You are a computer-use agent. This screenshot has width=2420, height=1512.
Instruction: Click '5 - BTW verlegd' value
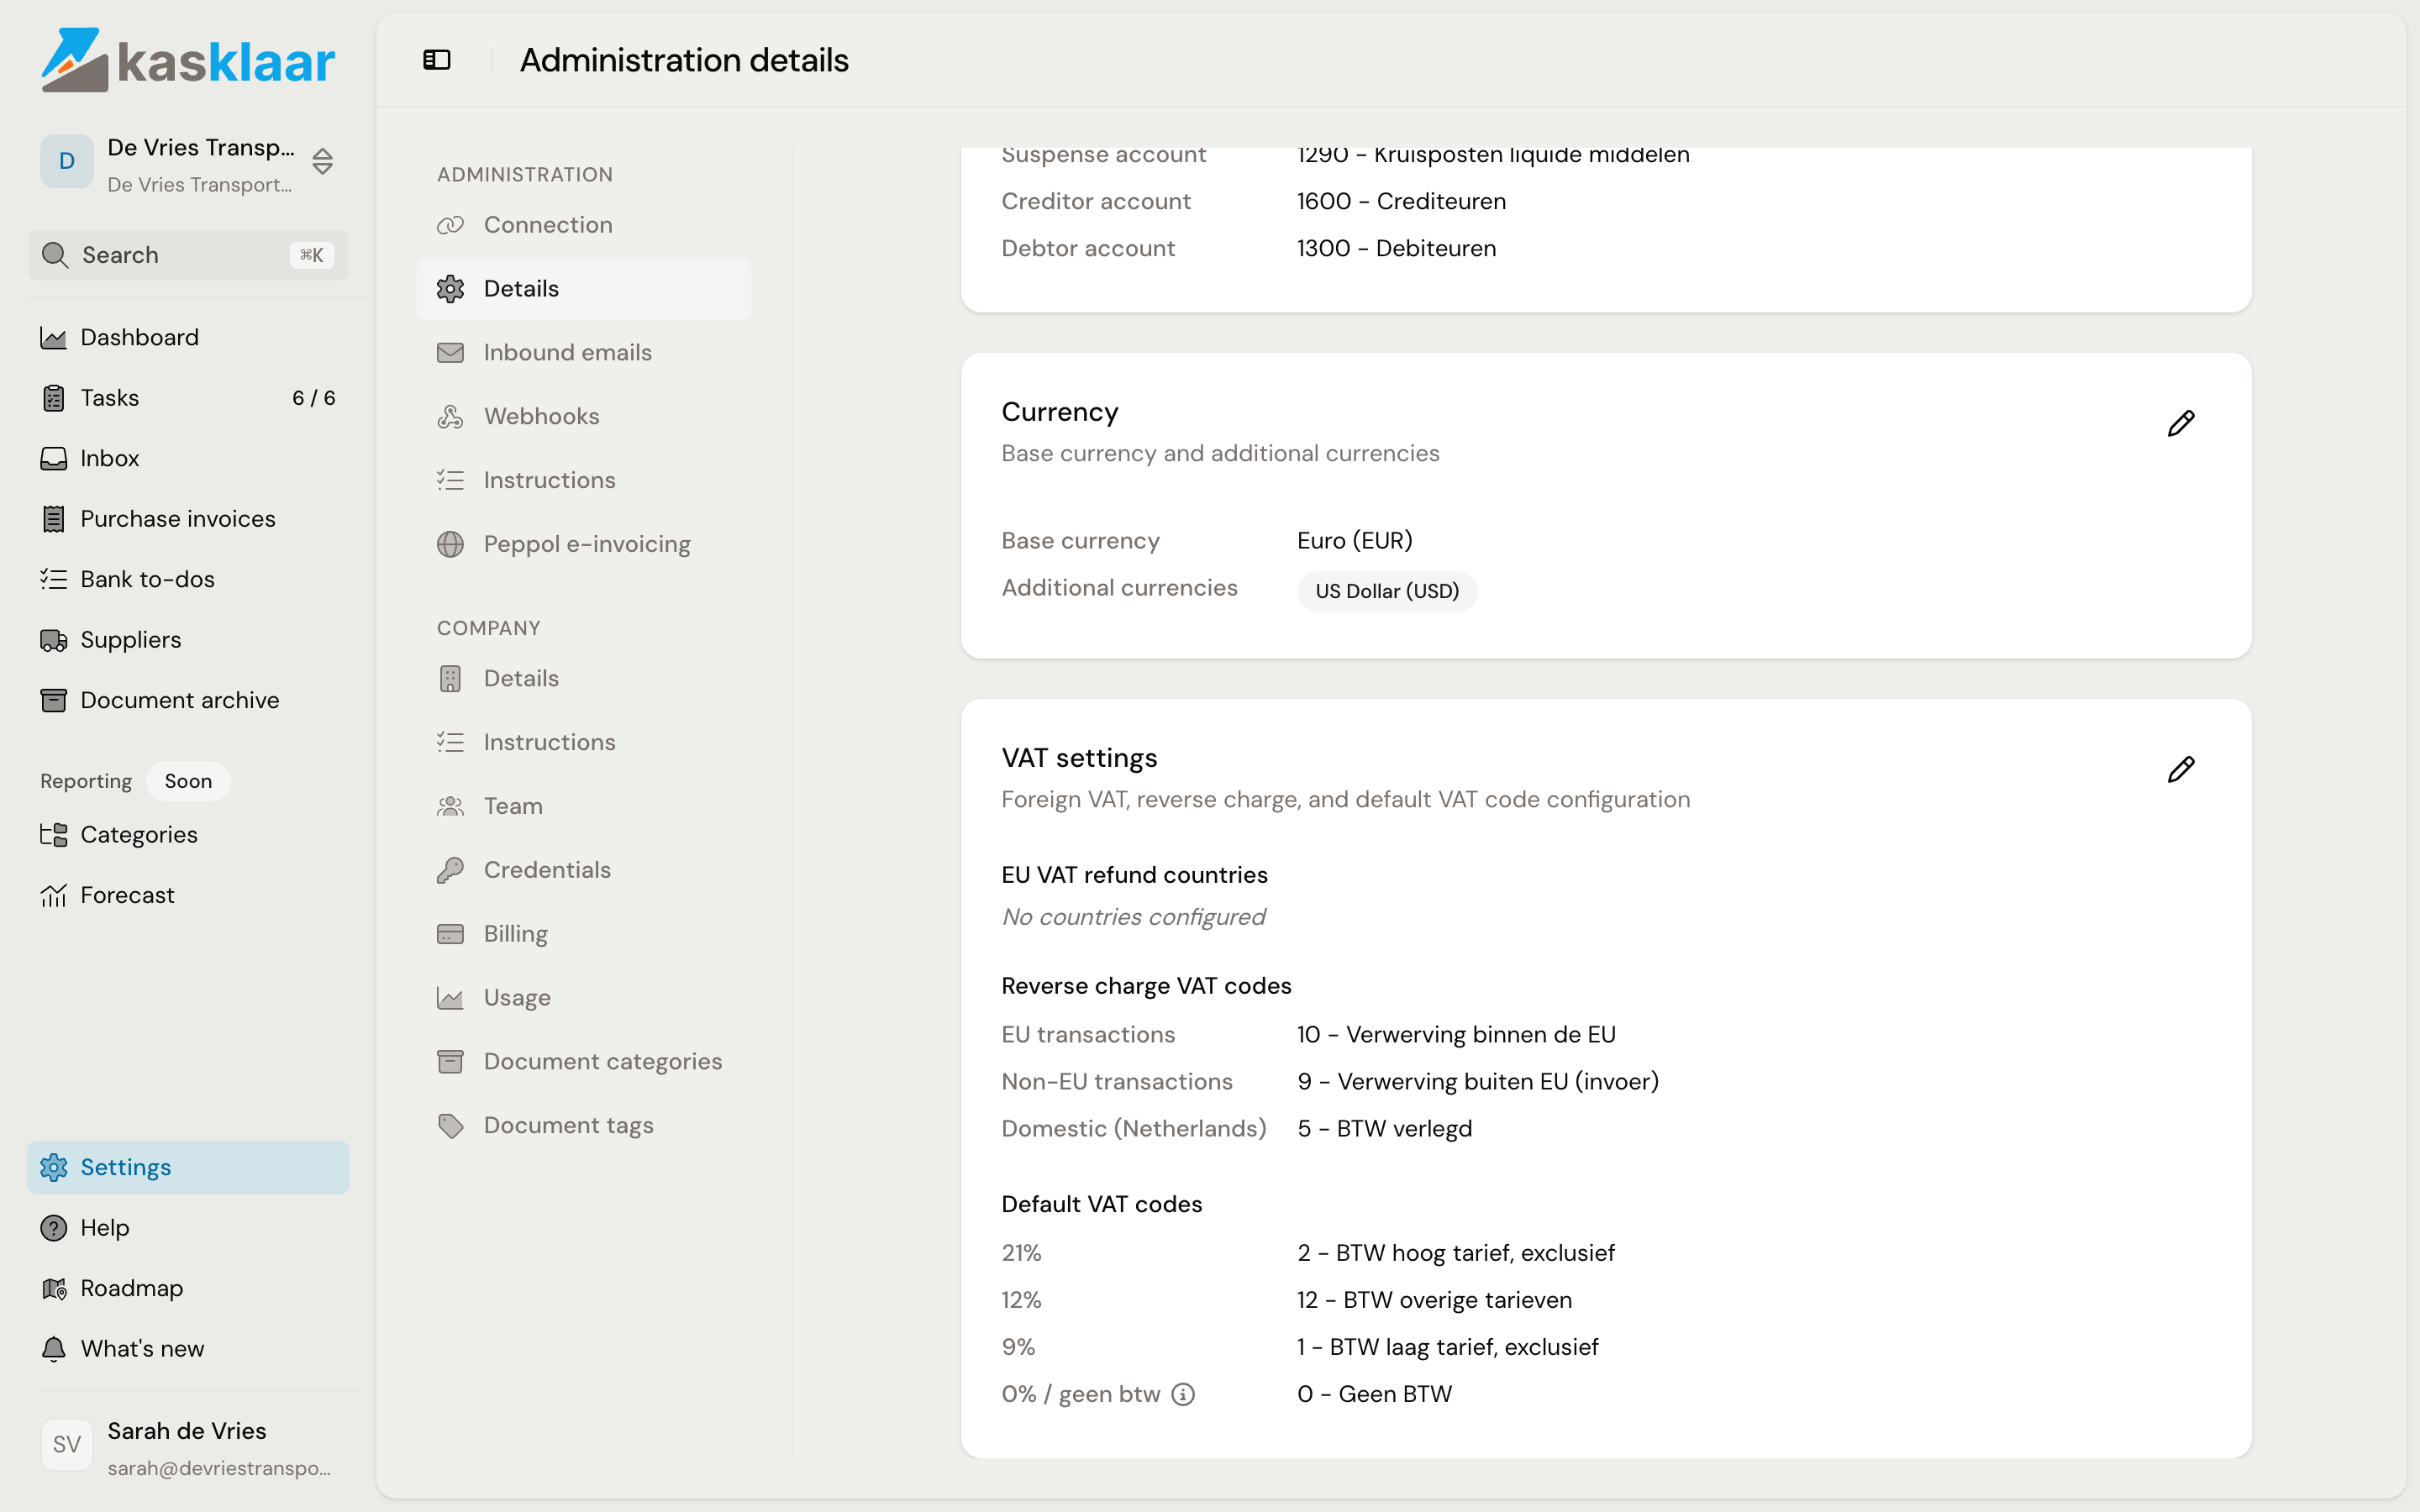click(x=1384, y=1129)
